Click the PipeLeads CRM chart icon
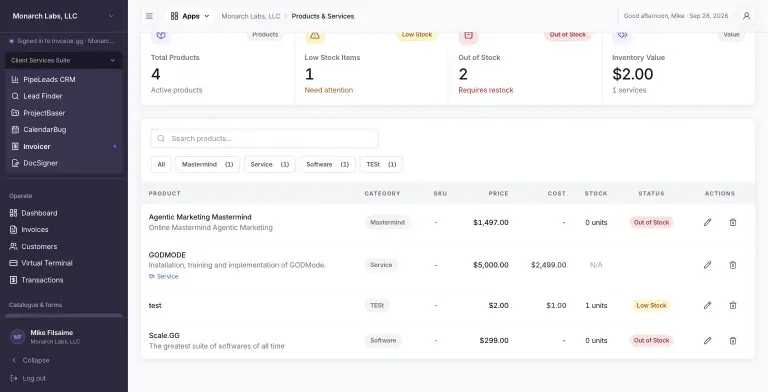Image resolution: width=768 pixels, height=392 pixels. click(x=15, y=79)
